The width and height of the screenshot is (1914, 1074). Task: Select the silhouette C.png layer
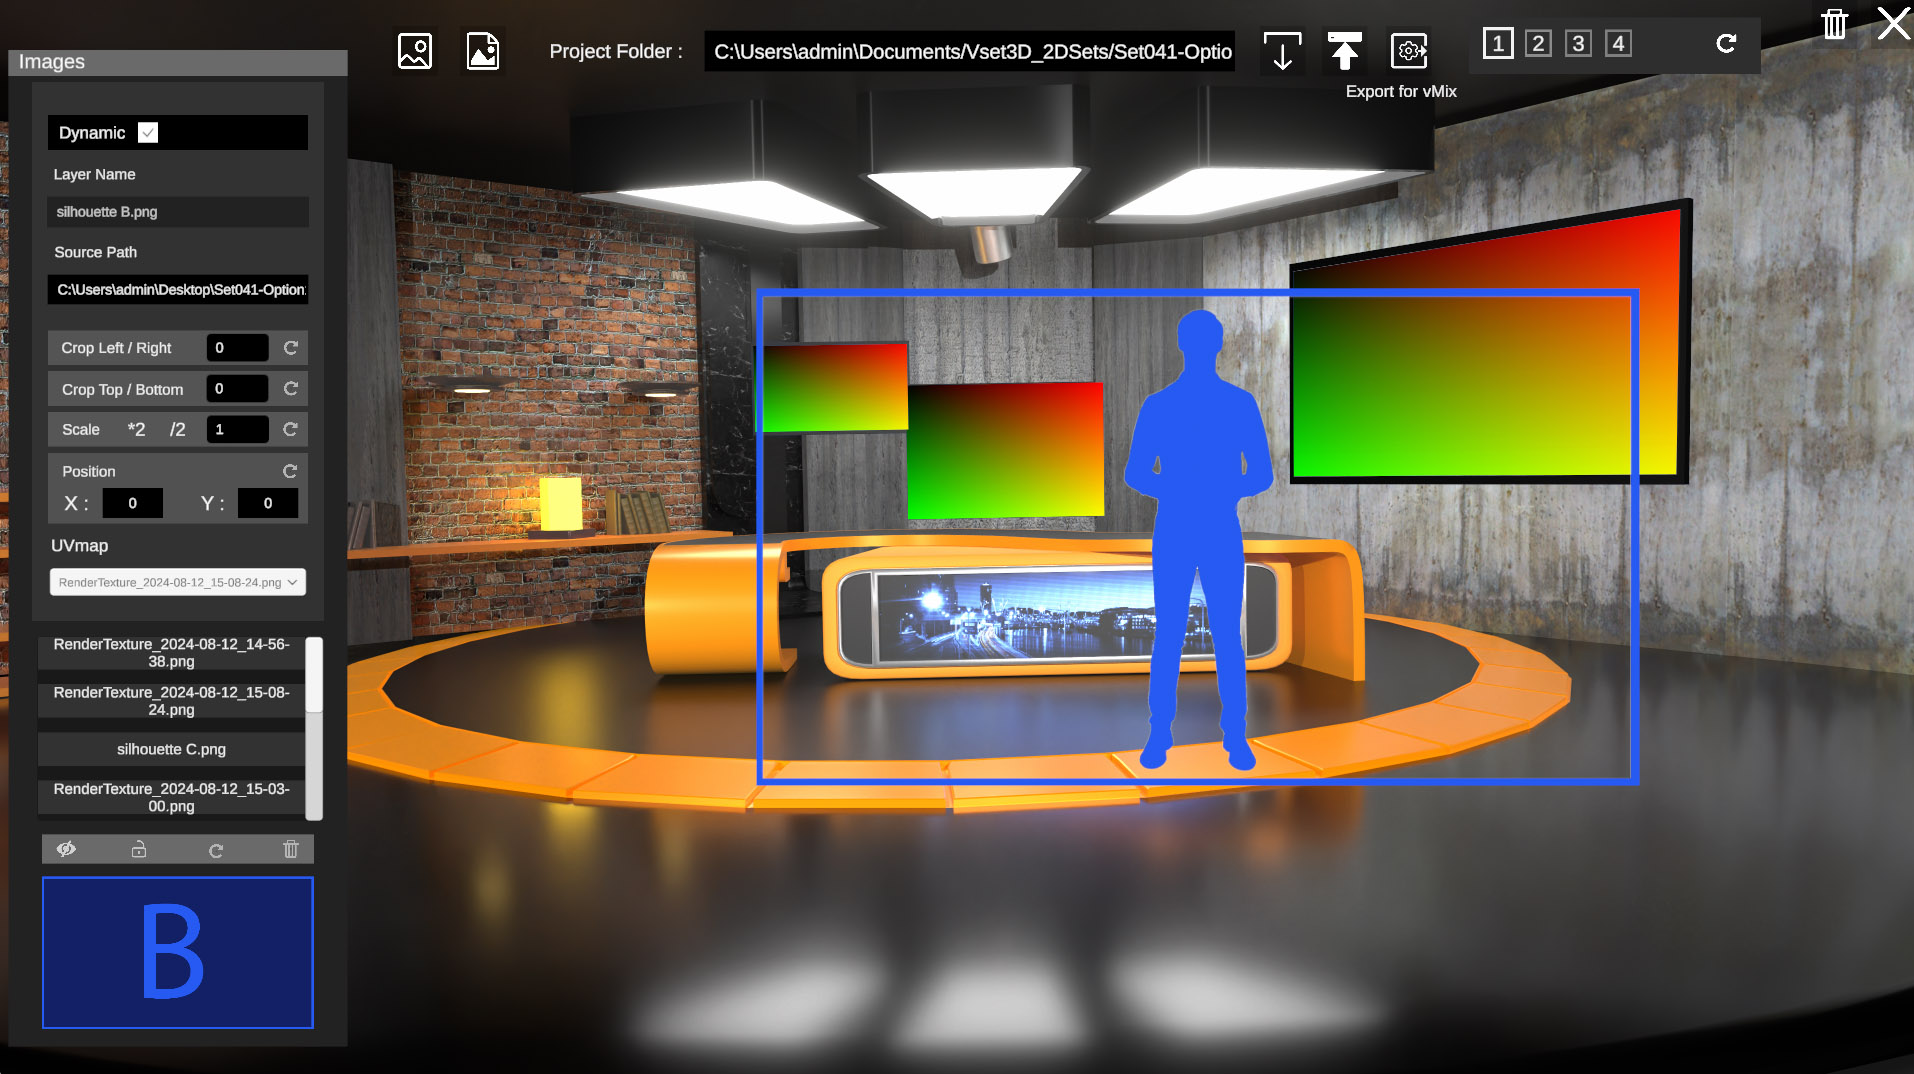pyautogui.click(x=171, y=749)
